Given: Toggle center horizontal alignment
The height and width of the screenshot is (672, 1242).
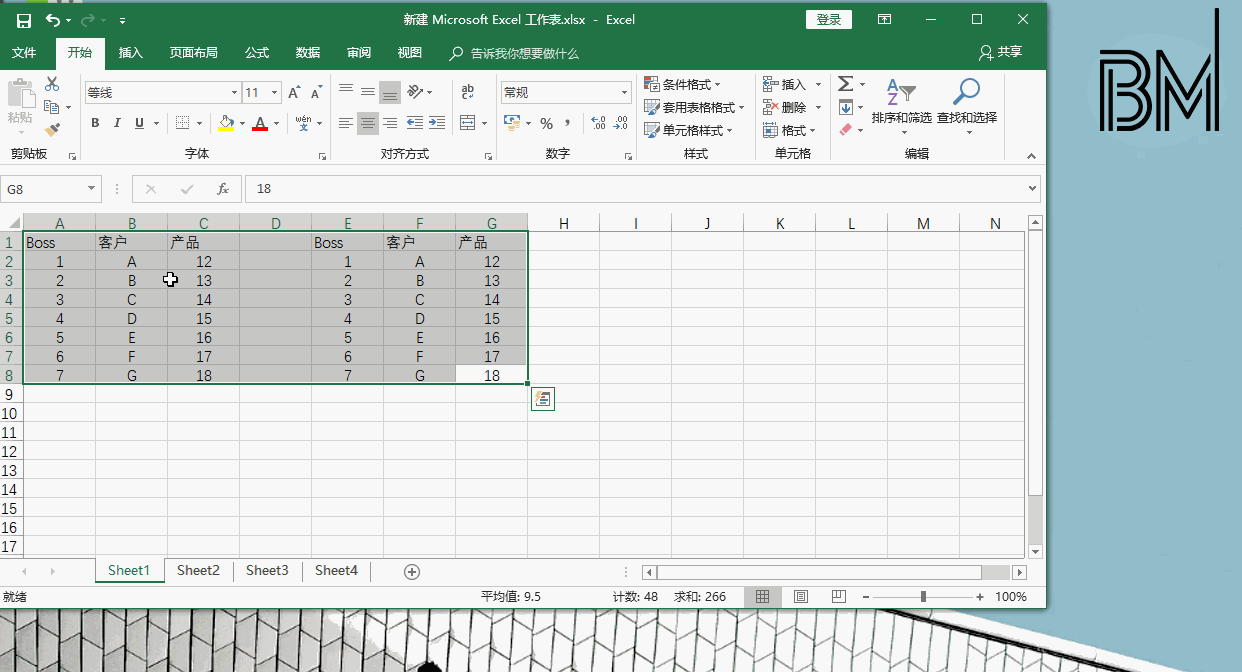Looking at the screenshot, I should 368,123.
